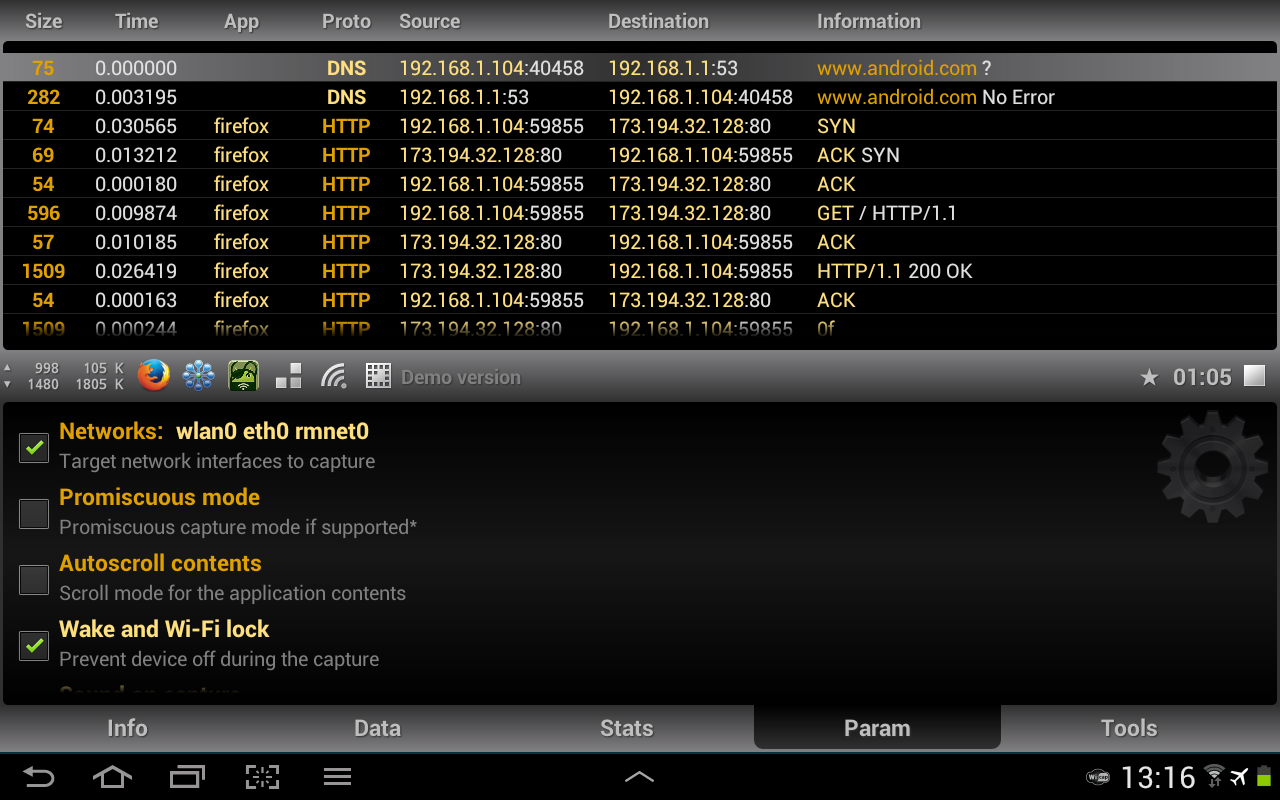Open the recent apps overview
1280x800 pixels.
coord(187,777)
